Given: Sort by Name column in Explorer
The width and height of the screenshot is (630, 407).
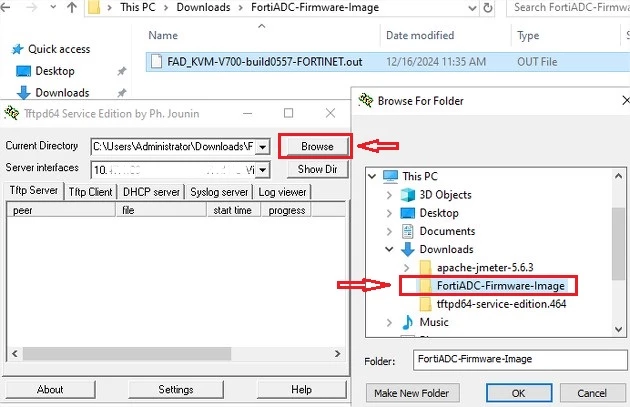Looking at the screenshot, I should pos(163,35).
